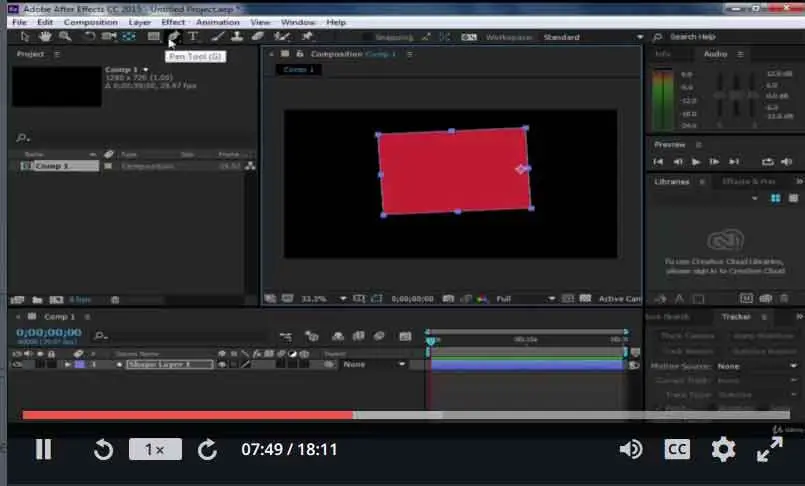Open the Comp 1 thumbnail dropdown arrow

[146, 70]
